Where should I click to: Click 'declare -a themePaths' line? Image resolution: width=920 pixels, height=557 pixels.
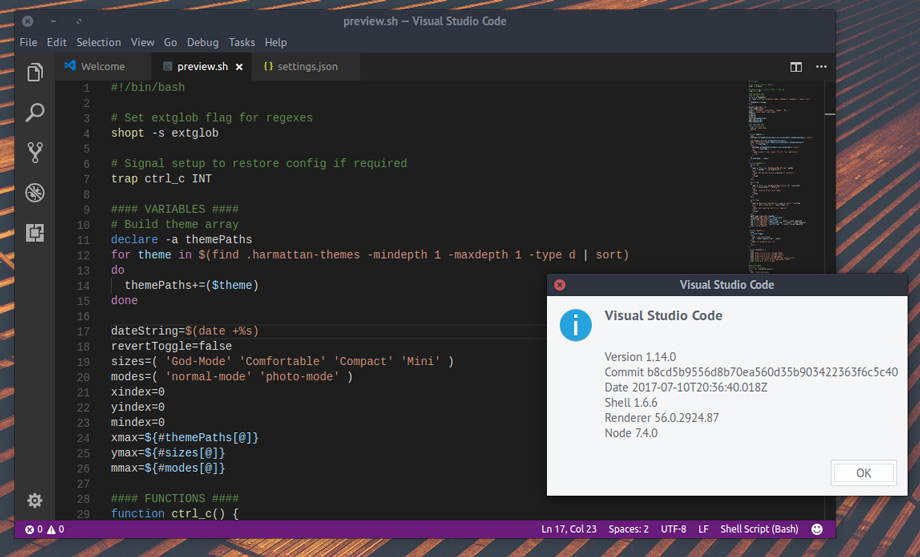coord(181,240)
